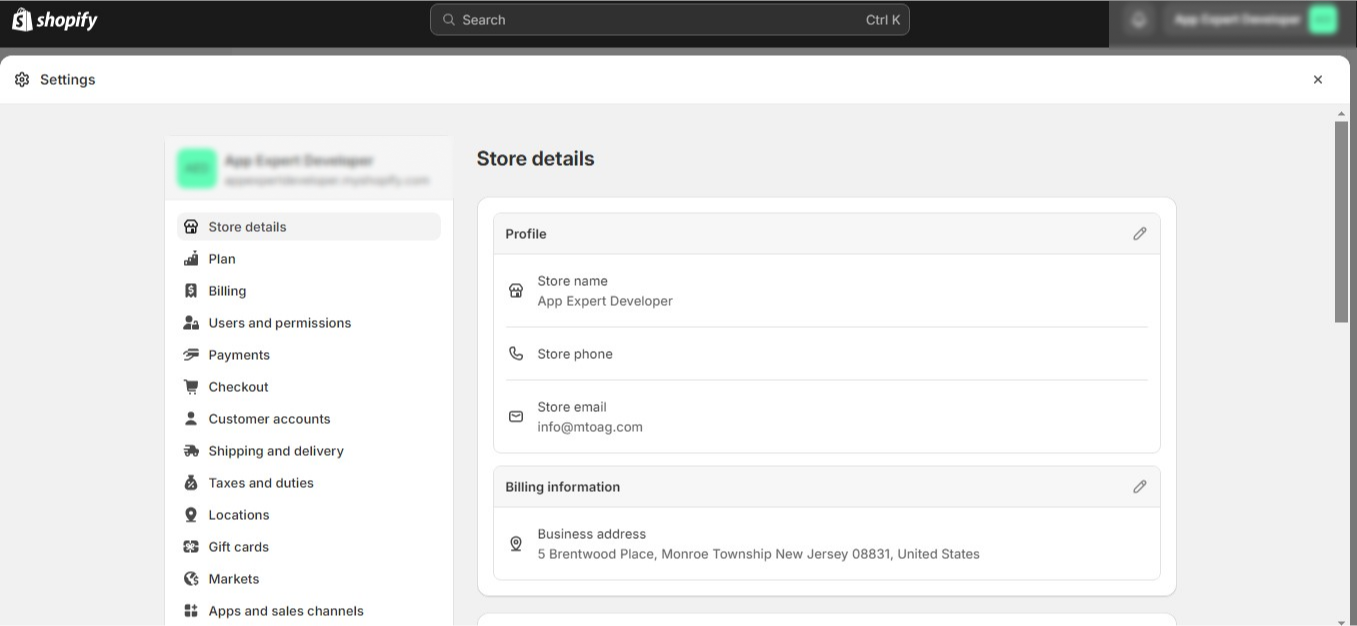Click the vertical scrollbar thumb on the right

click(x=1341, y=220)
